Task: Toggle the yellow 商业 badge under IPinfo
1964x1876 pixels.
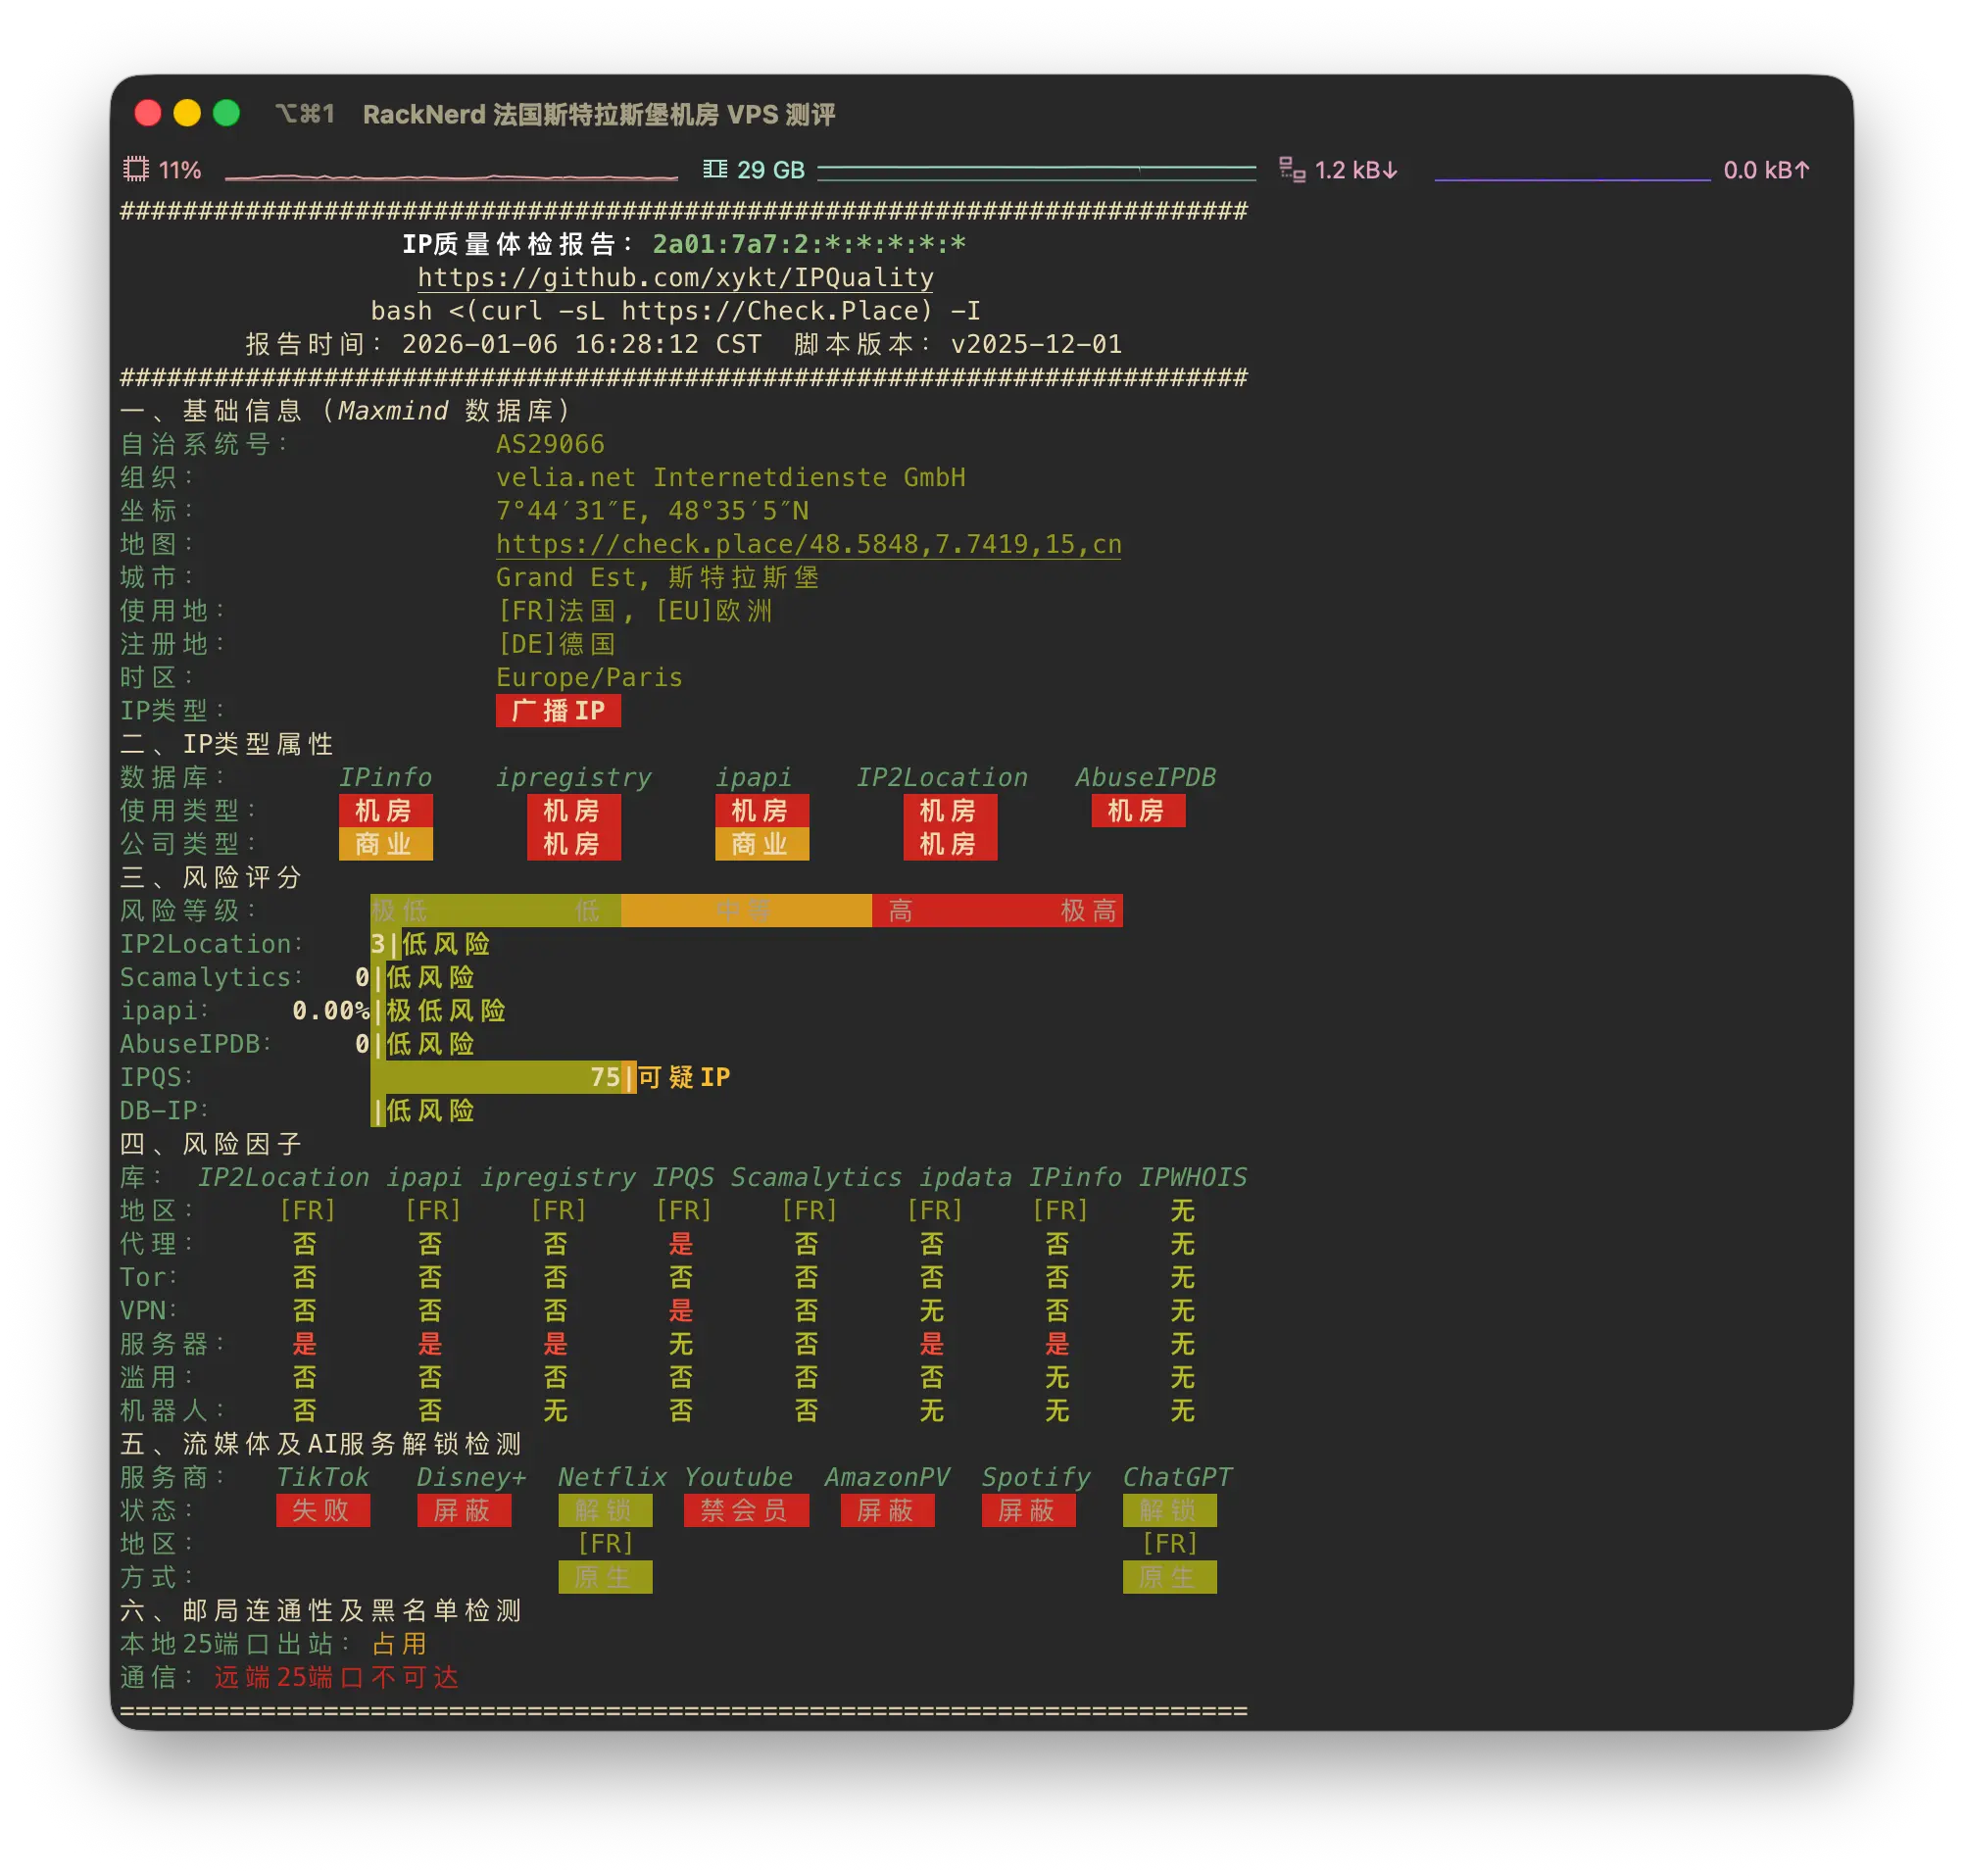Action: [386, 844]
